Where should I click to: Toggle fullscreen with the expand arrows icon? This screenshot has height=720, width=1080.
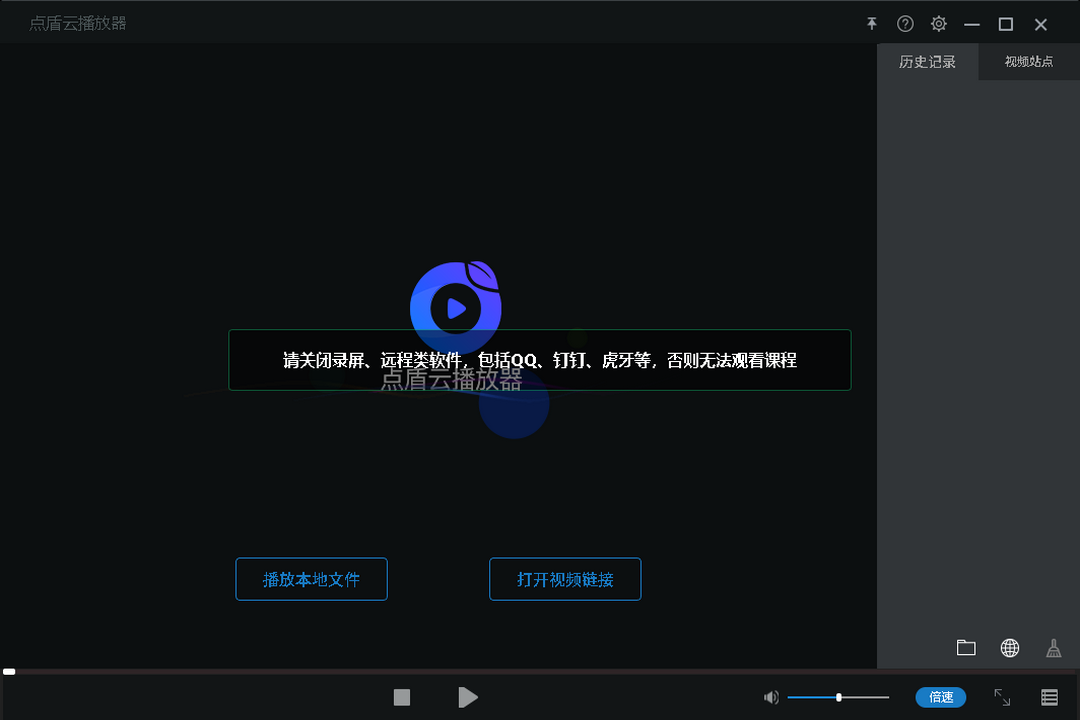(x=1002, y=697)
